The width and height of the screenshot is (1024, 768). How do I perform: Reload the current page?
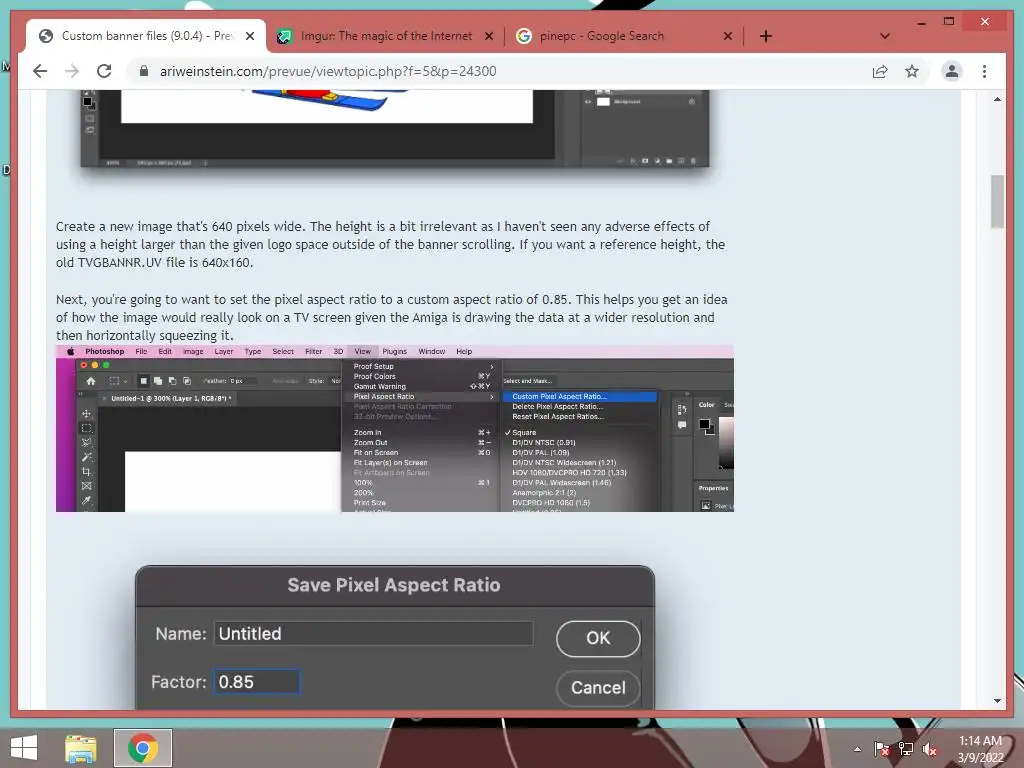(x=104, y=71)
